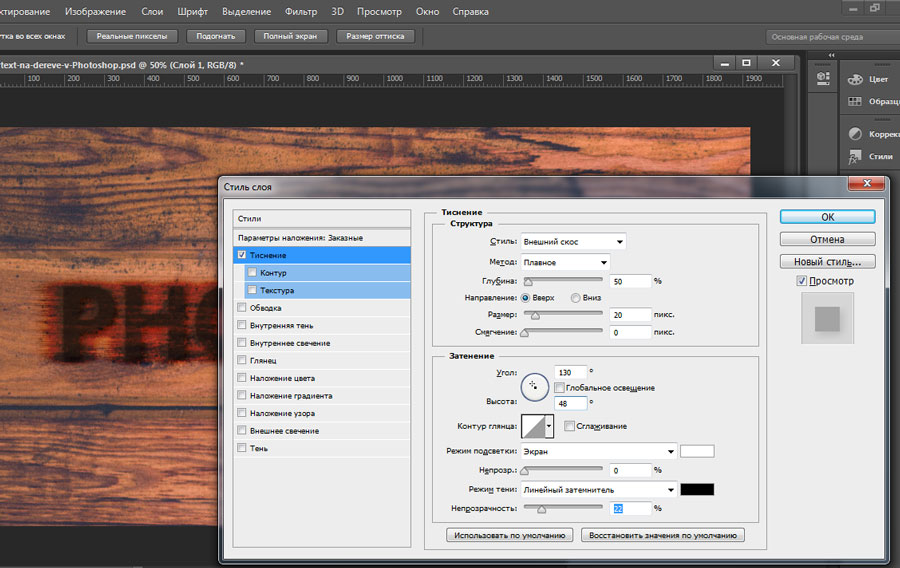The width and height of the screenshot is (900, 568).
Task: Click the Угол angle input field
Action: 571,372
